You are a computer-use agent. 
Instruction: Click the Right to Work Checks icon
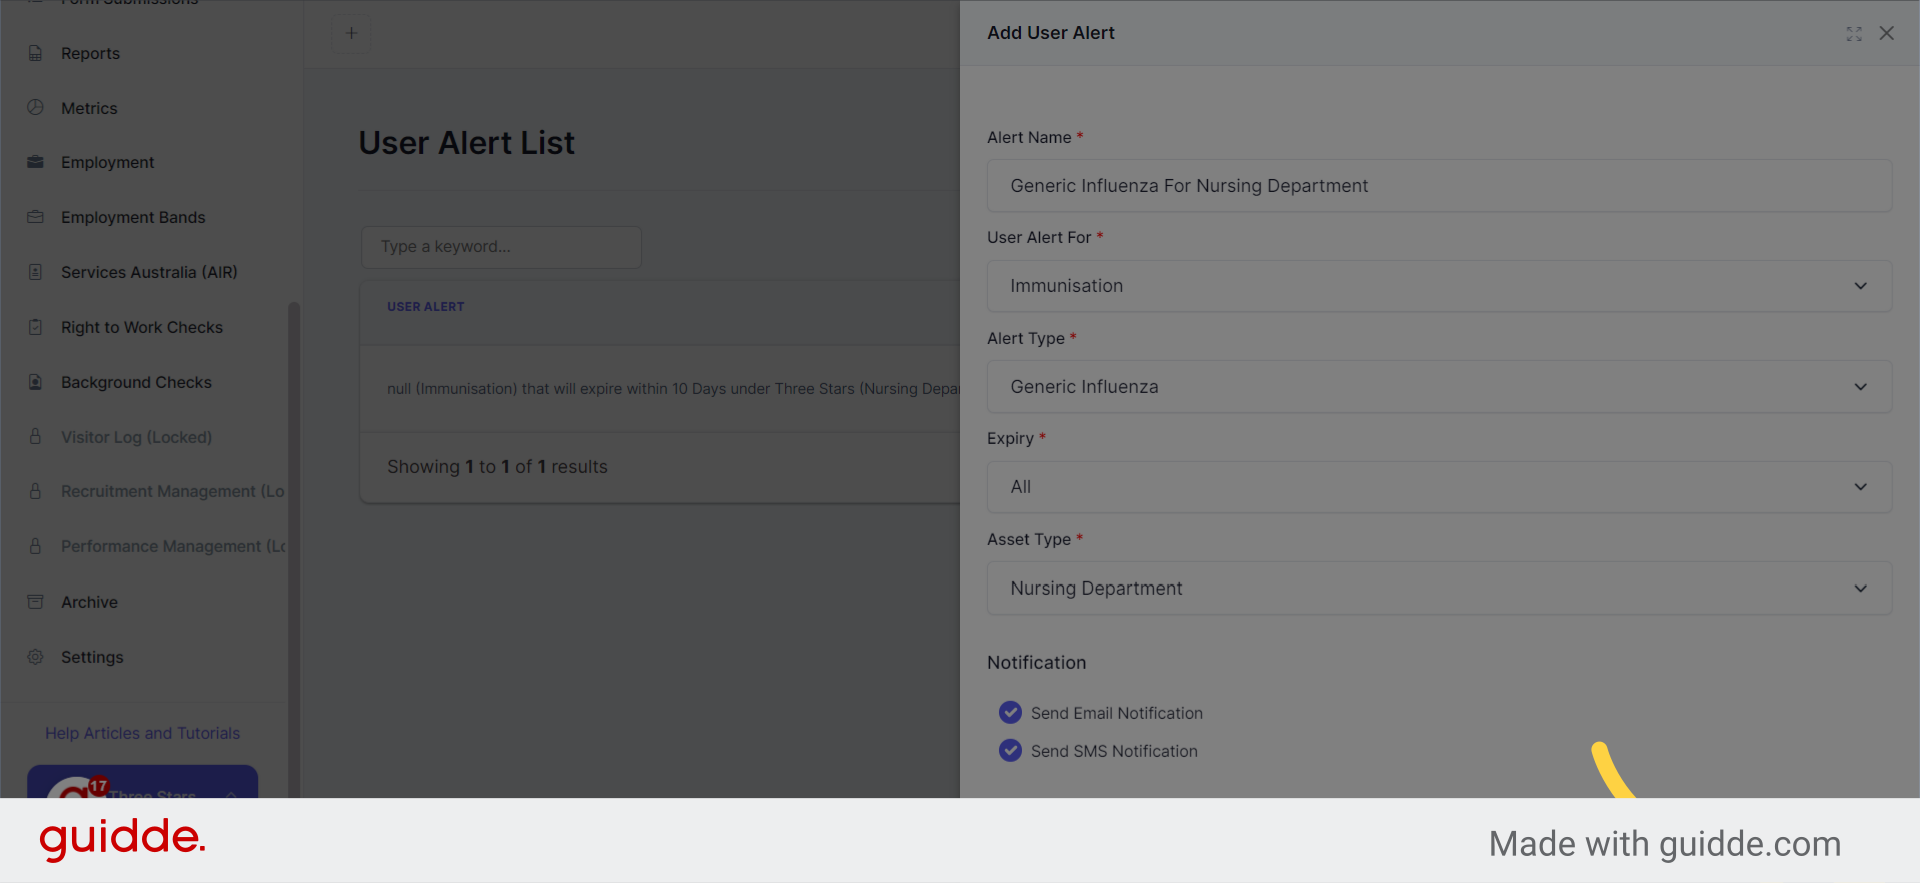(36, 327)
